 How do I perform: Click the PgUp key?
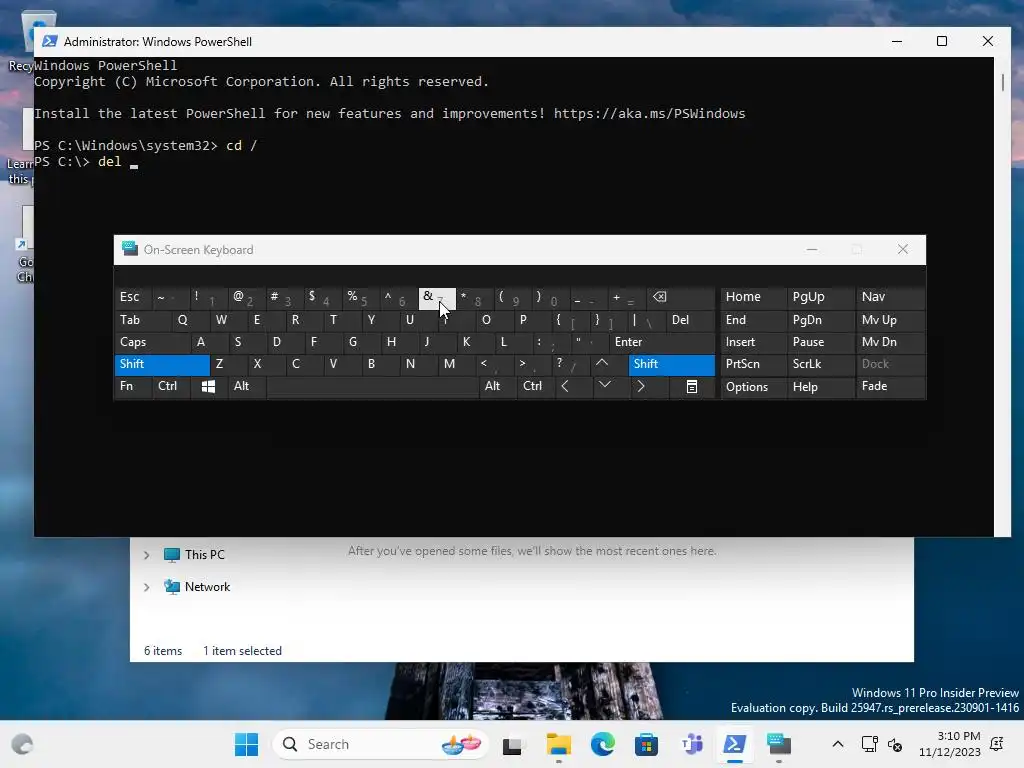(x=820, y=297)
